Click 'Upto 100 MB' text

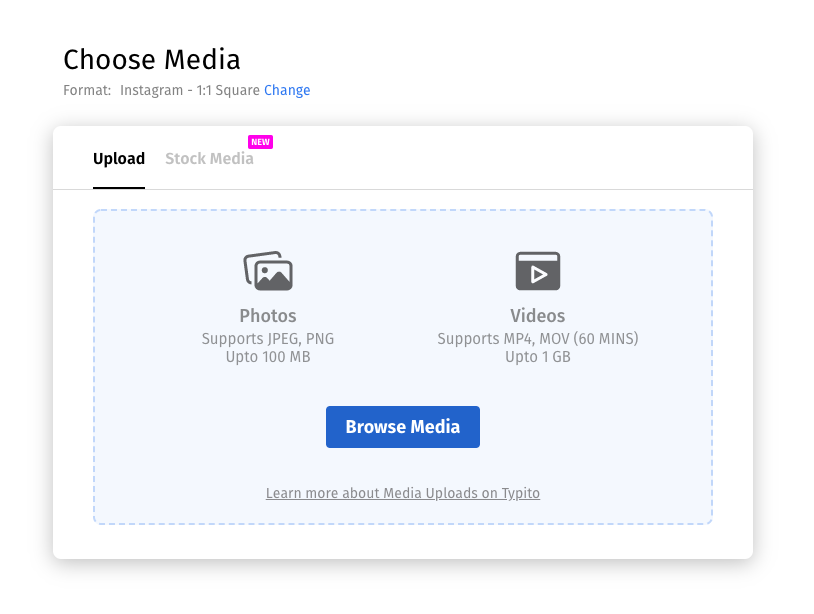[x=268, y=357]
